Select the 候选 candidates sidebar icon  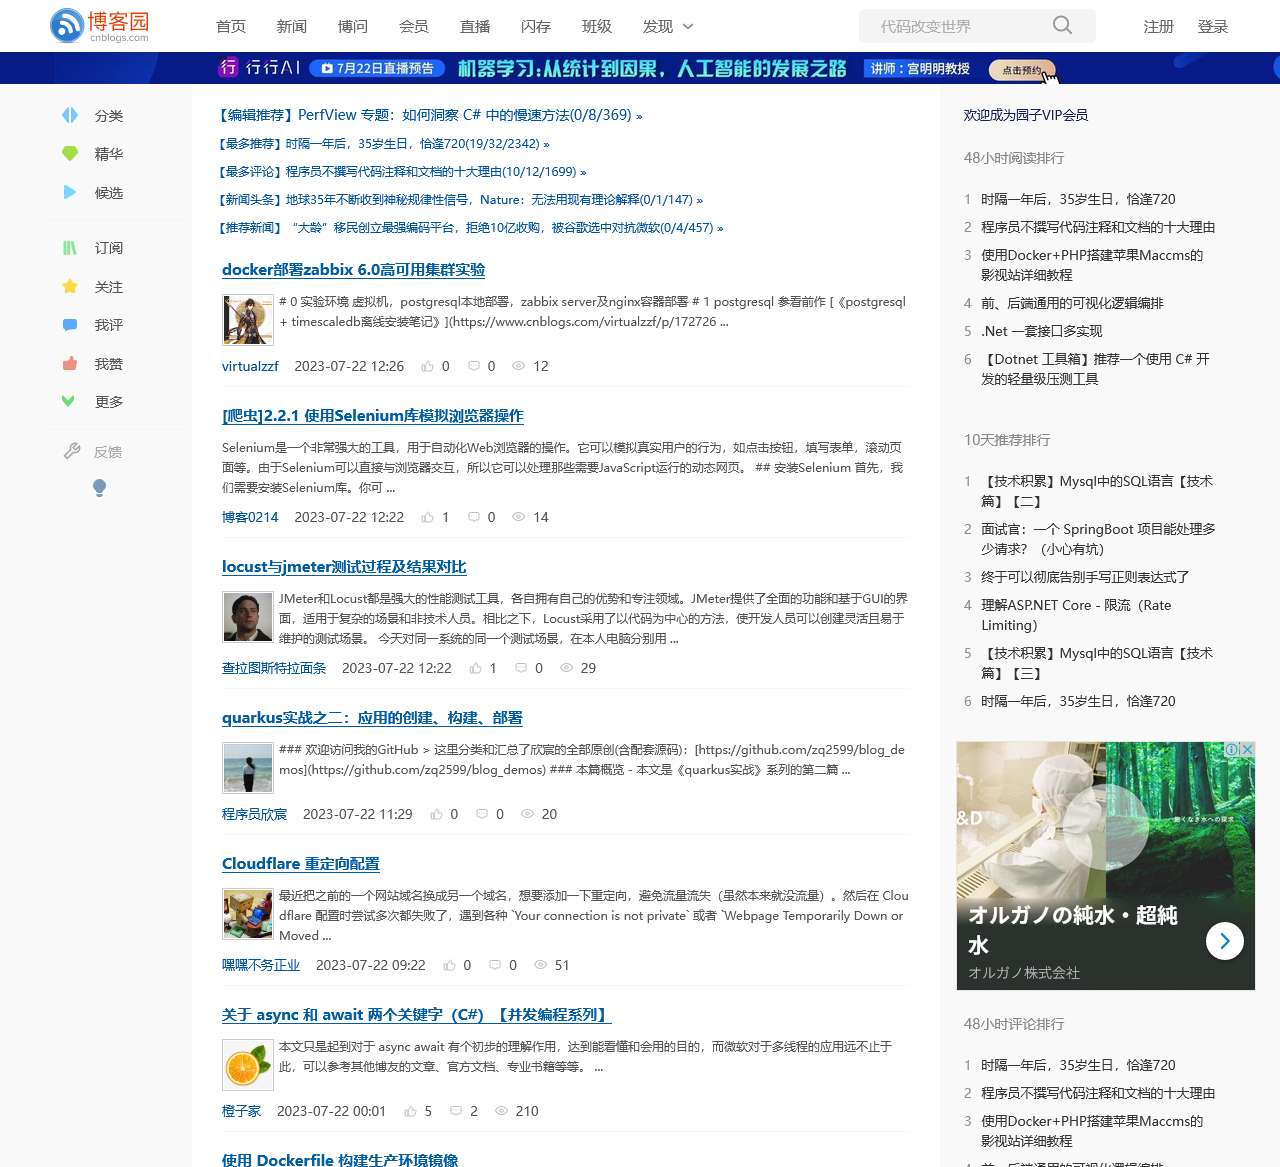coord(70,192)
